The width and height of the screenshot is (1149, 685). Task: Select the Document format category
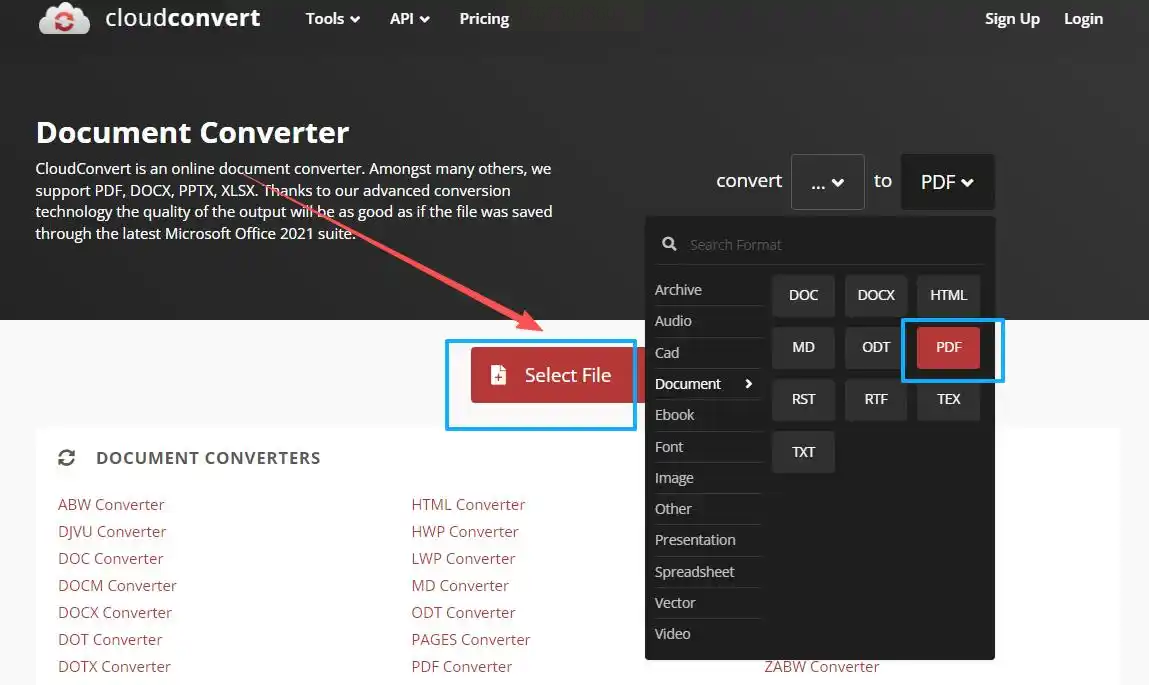(706, 384)
